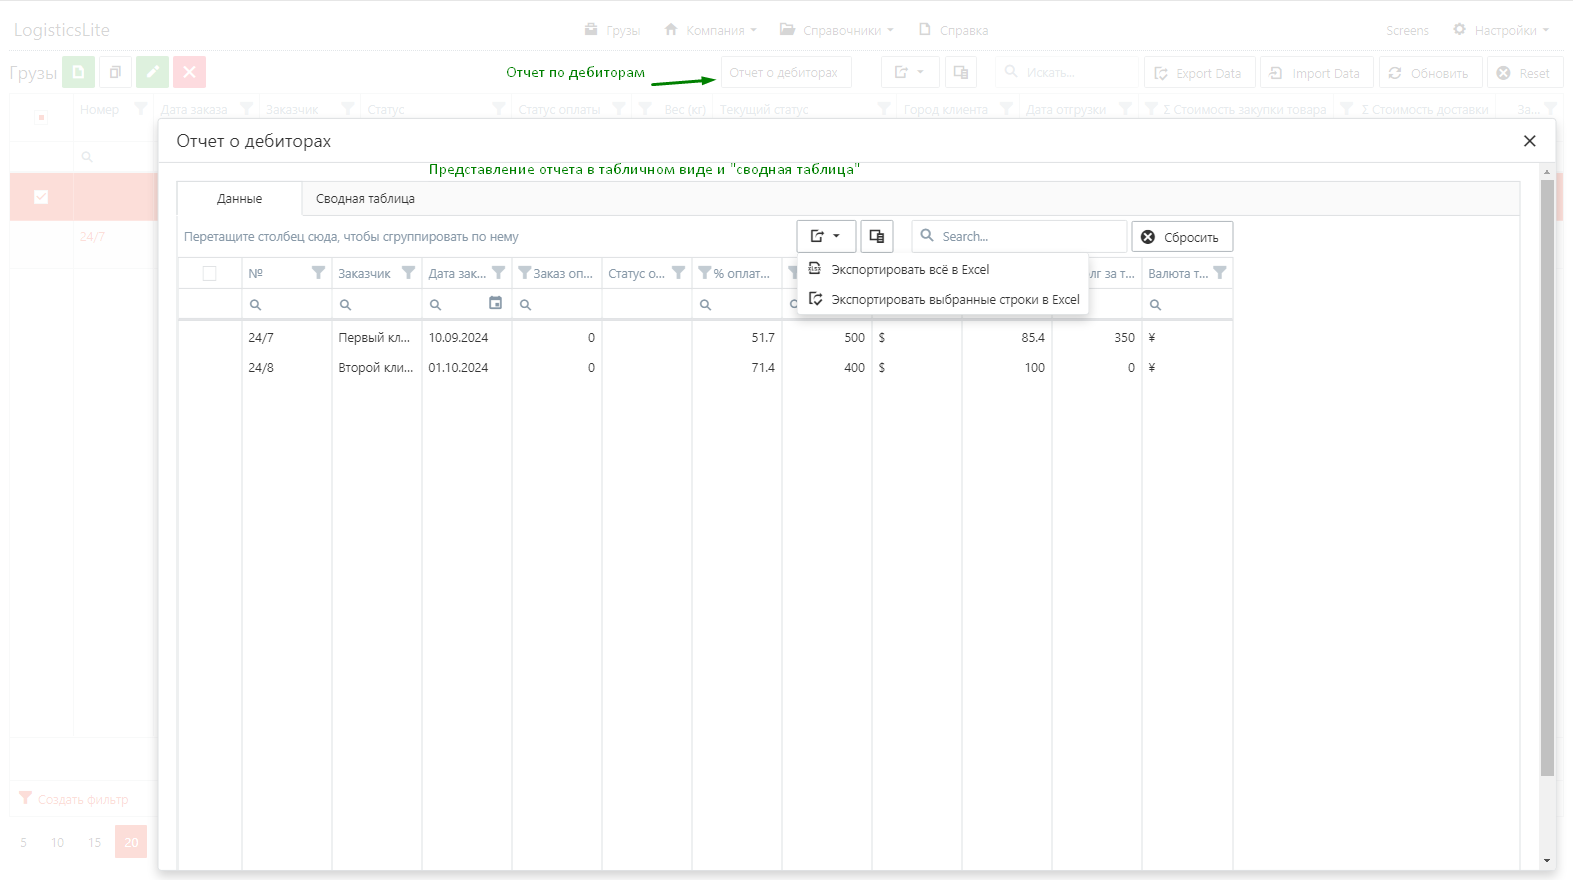Uncheck the selected row in background Грузы grid
This screenshot has width=1573, height=880.
41,197
